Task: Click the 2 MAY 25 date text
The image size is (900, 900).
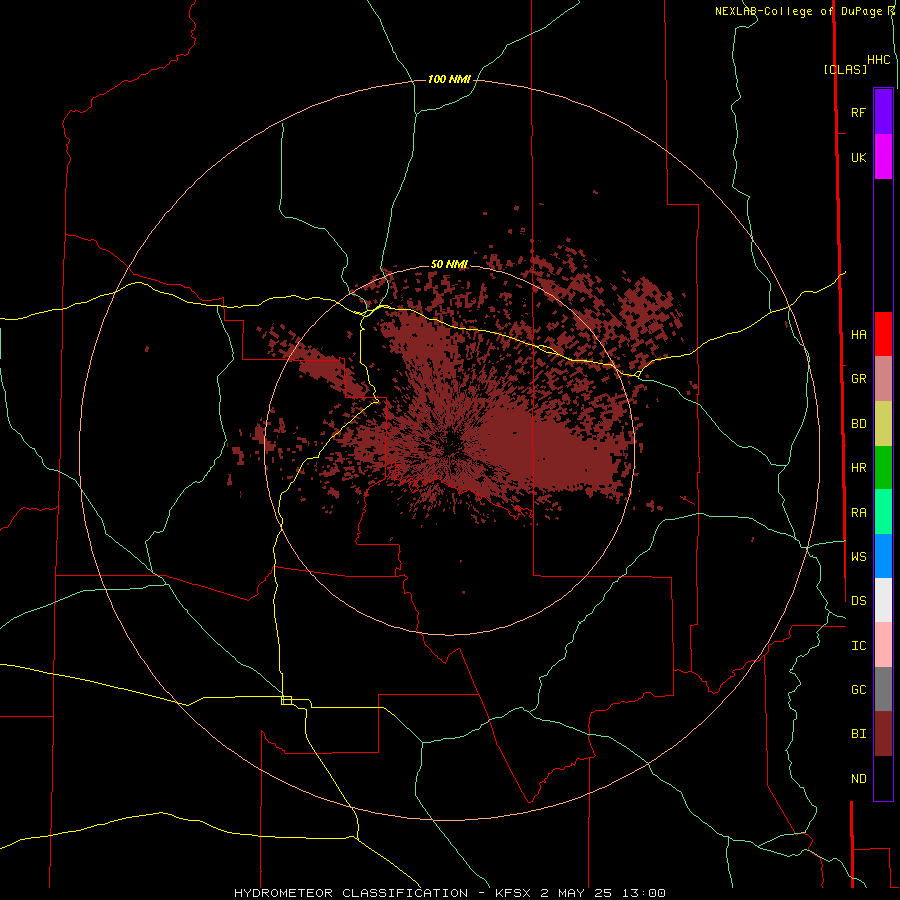Action: (576, 893)
